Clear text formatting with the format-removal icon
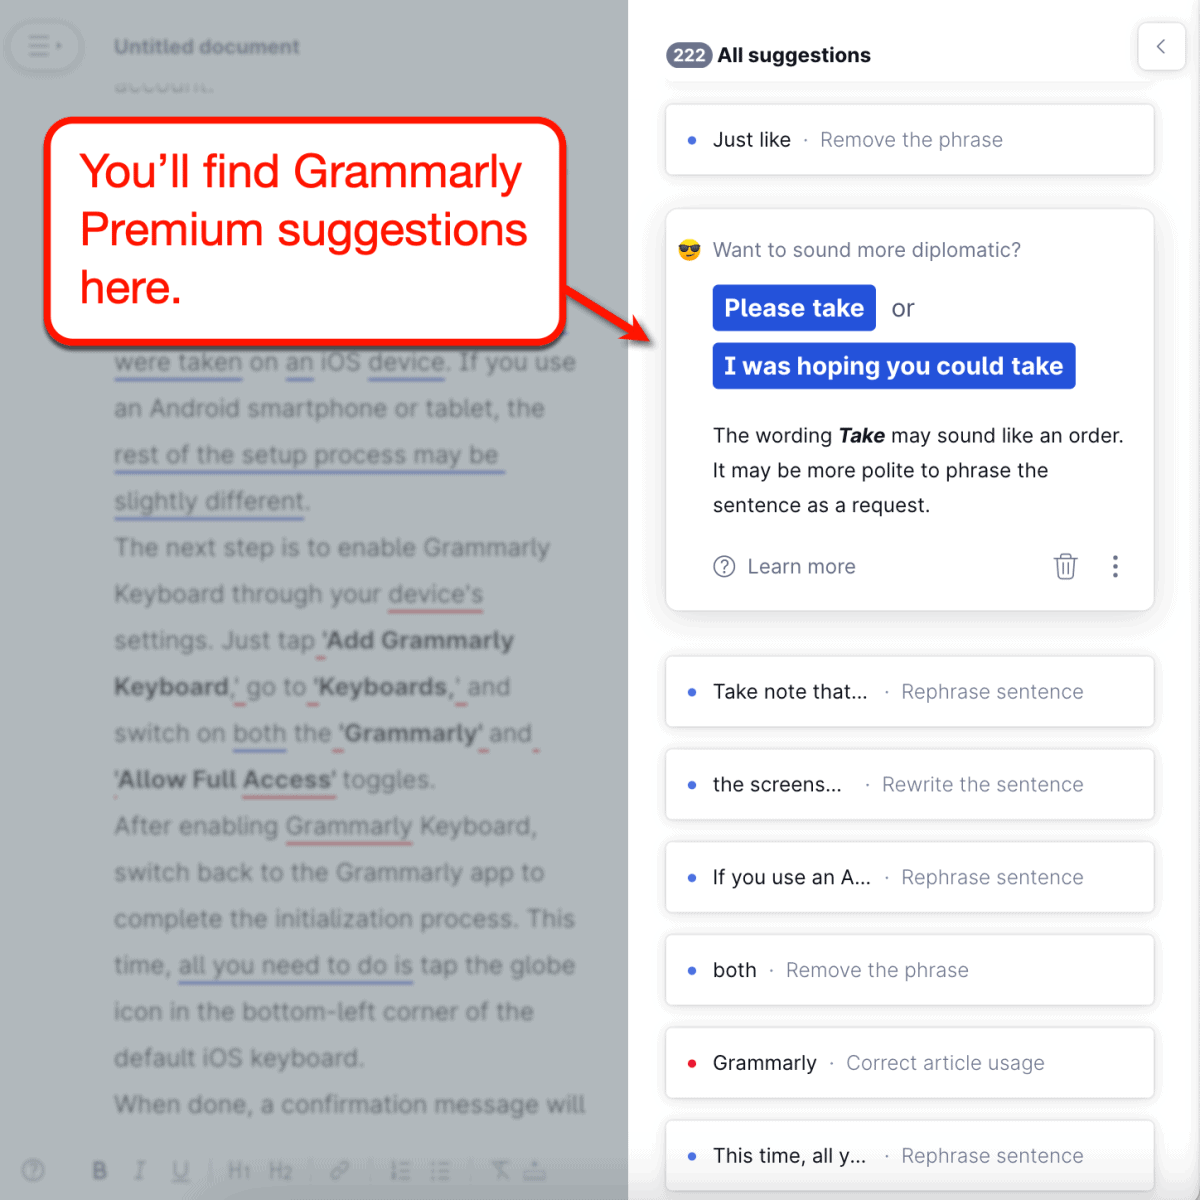Screen dimensions: 1200x1200 [499, 1170]
